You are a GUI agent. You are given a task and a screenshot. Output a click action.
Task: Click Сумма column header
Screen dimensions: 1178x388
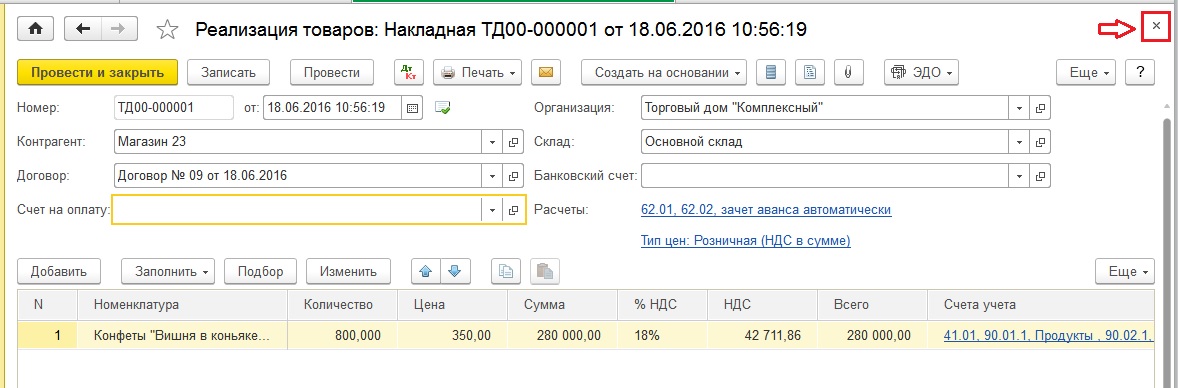click(563, 305)
